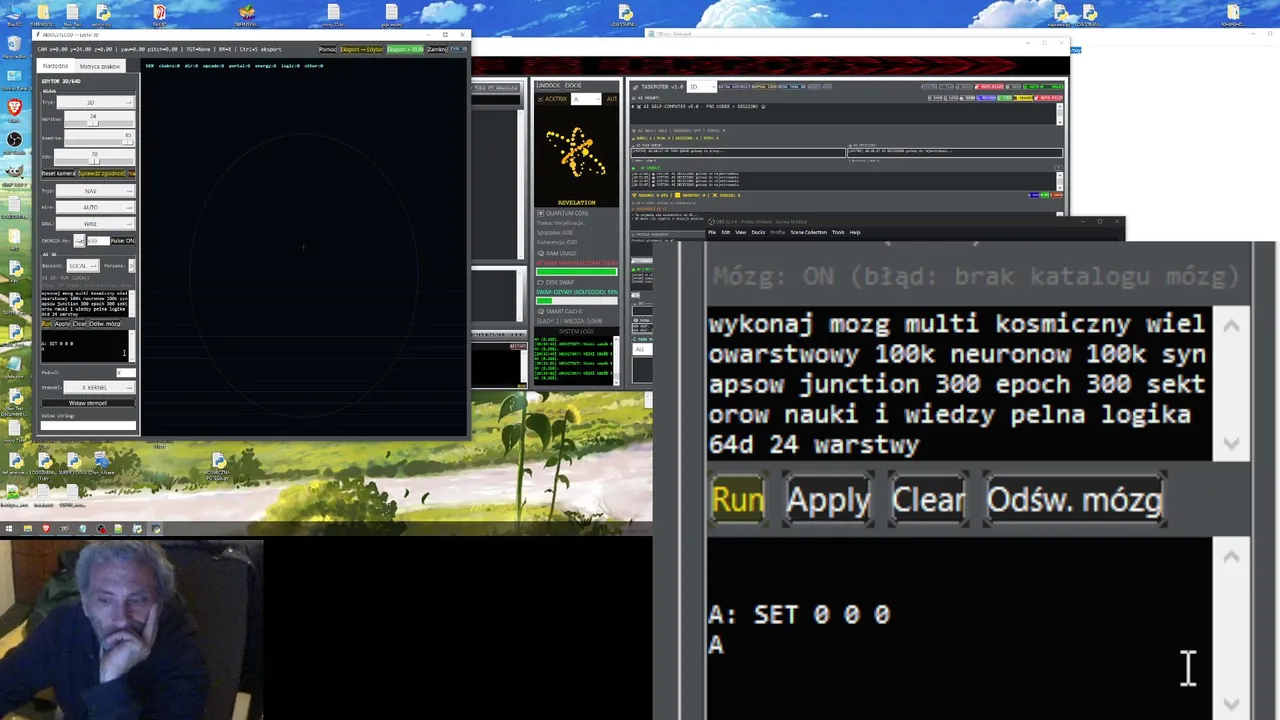Open the ALL filter dropdown
Viewport: 1280px width, 720px height.
(x=642, y=348)
